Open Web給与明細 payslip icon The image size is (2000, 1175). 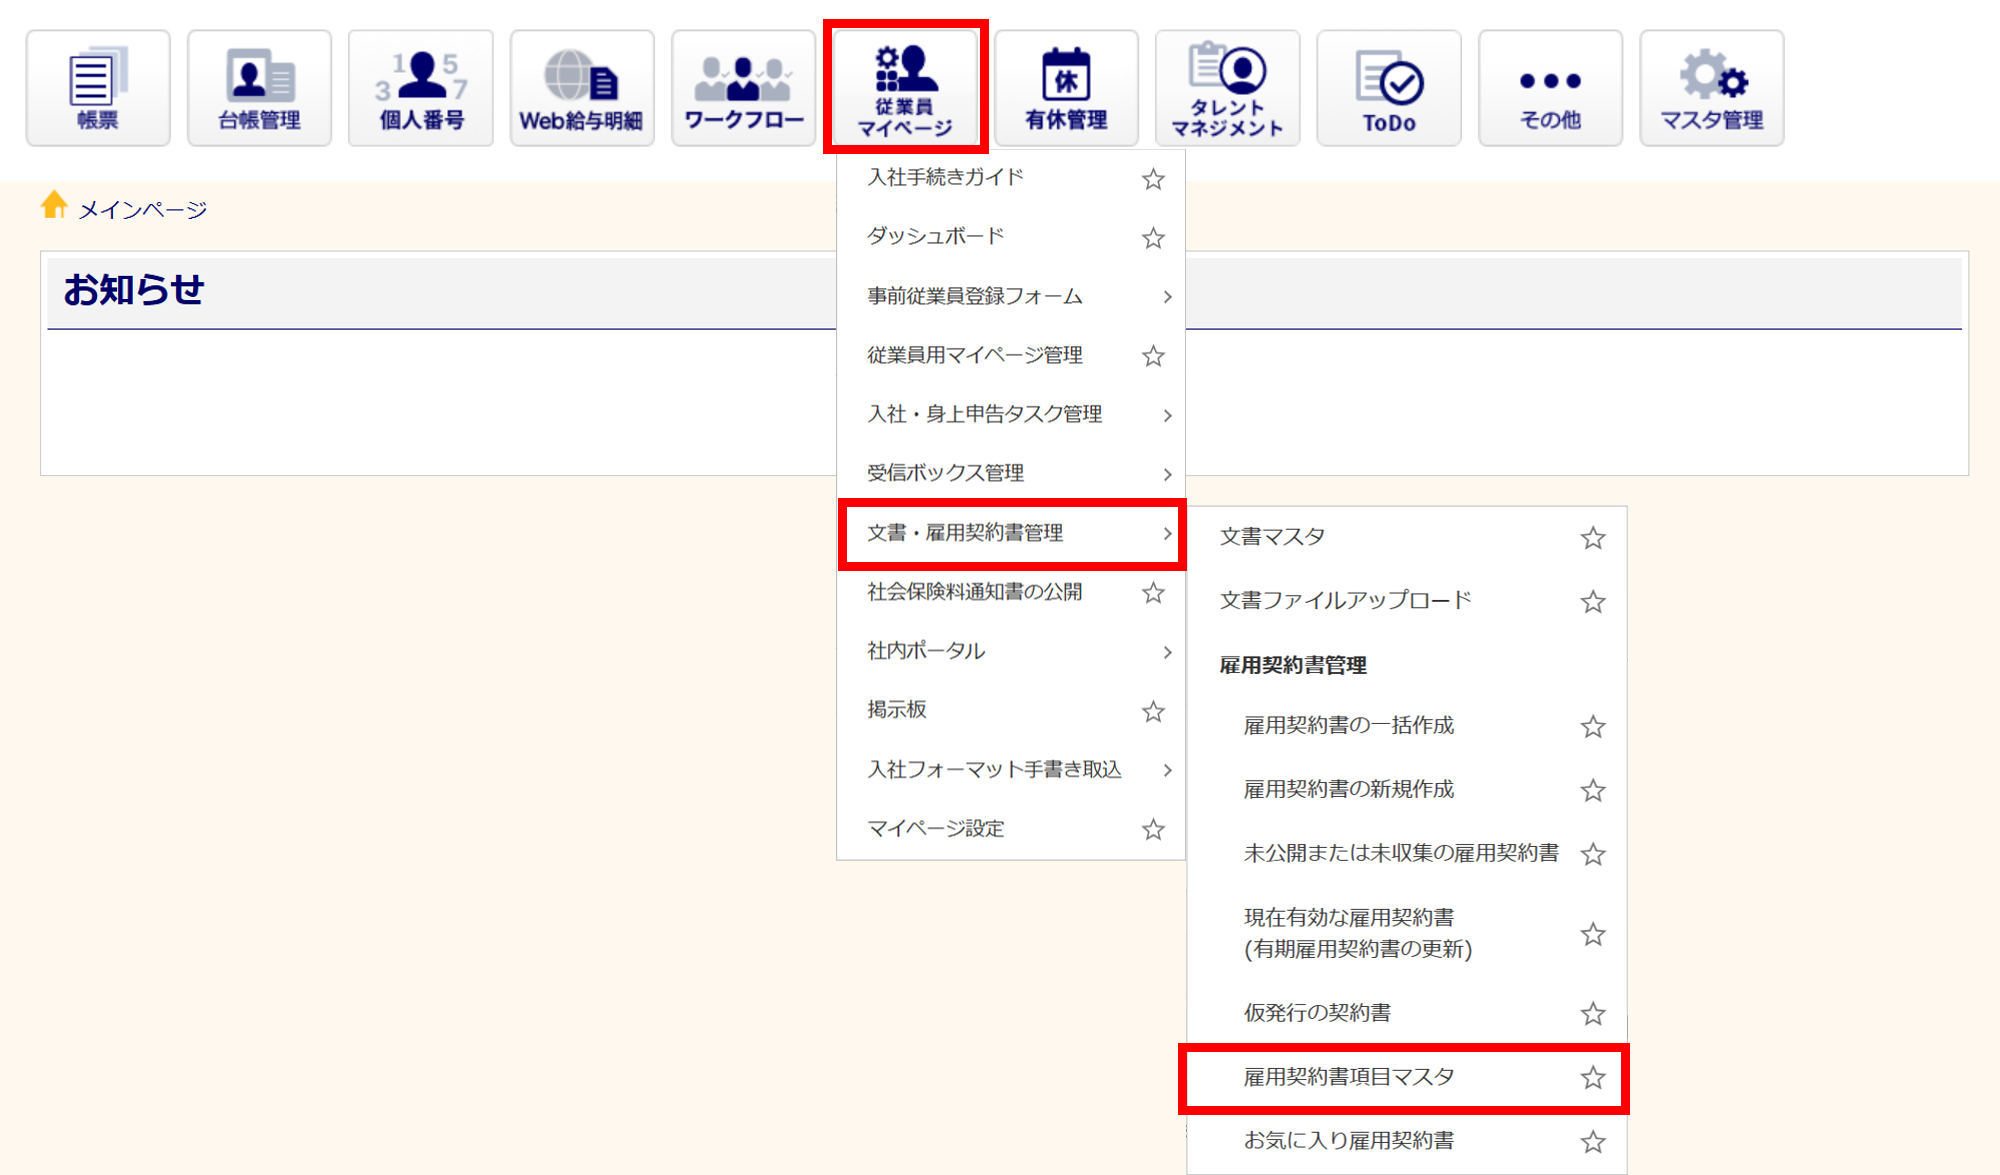coord(582,88)
